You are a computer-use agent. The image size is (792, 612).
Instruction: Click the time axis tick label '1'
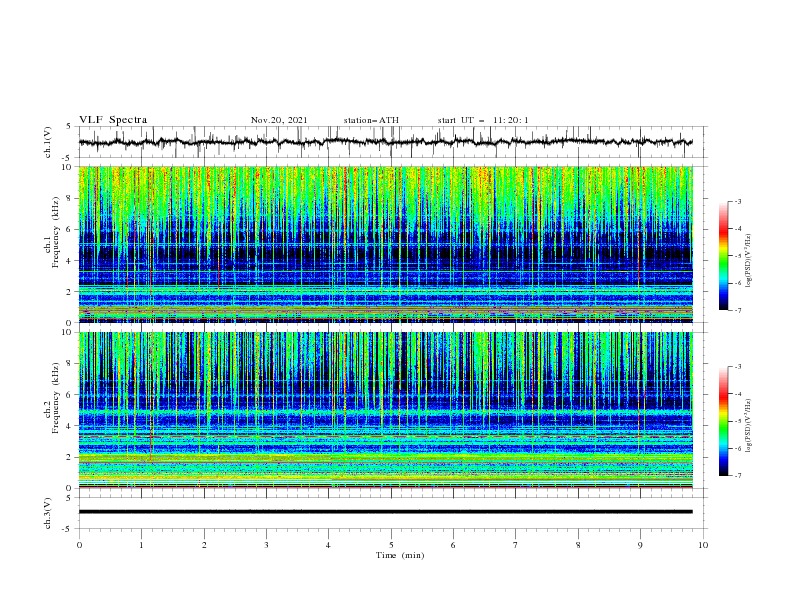tap(141, 545)
